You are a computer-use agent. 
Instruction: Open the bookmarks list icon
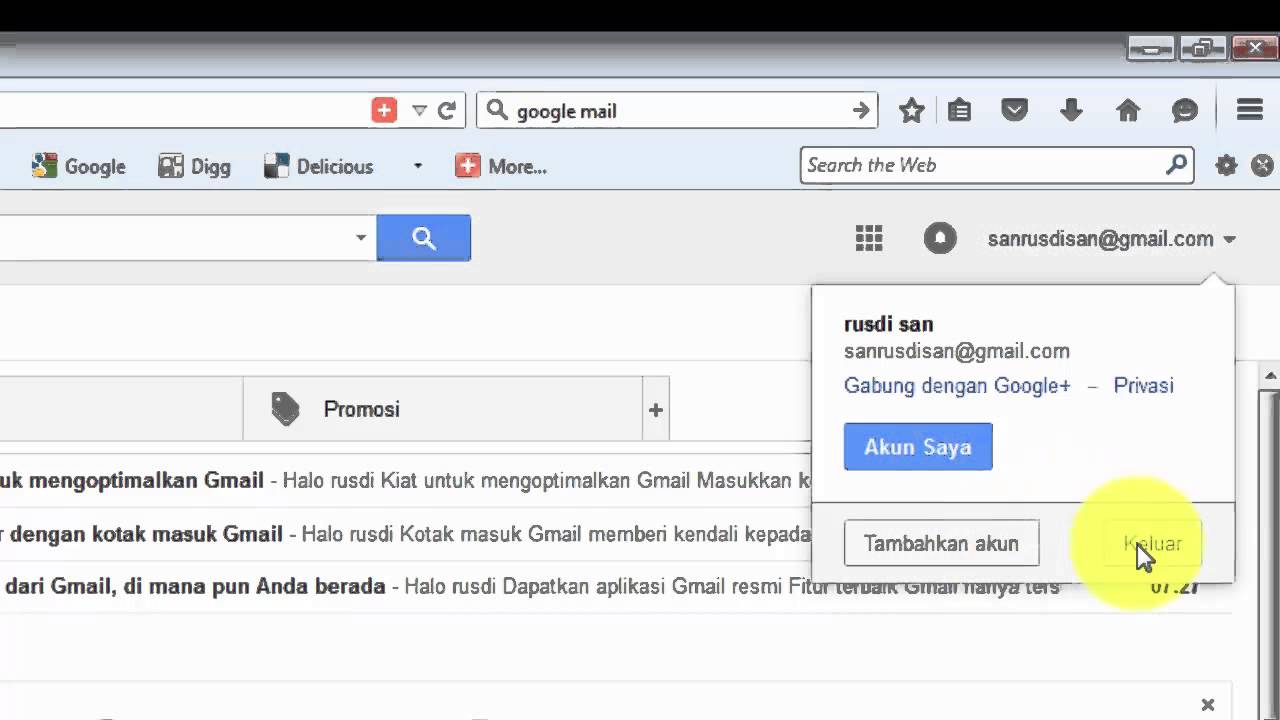[x=960, y=111]
